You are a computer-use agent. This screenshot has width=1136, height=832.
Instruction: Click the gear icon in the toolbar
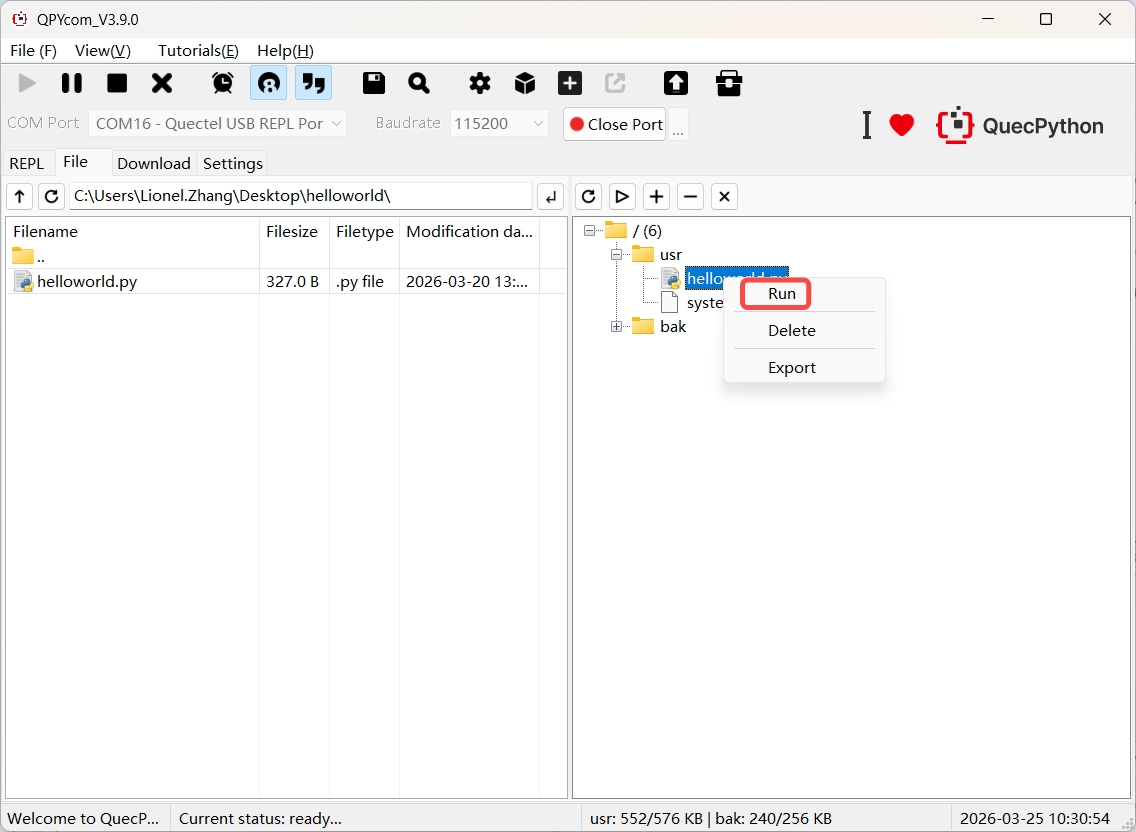(x=480, y=83)
